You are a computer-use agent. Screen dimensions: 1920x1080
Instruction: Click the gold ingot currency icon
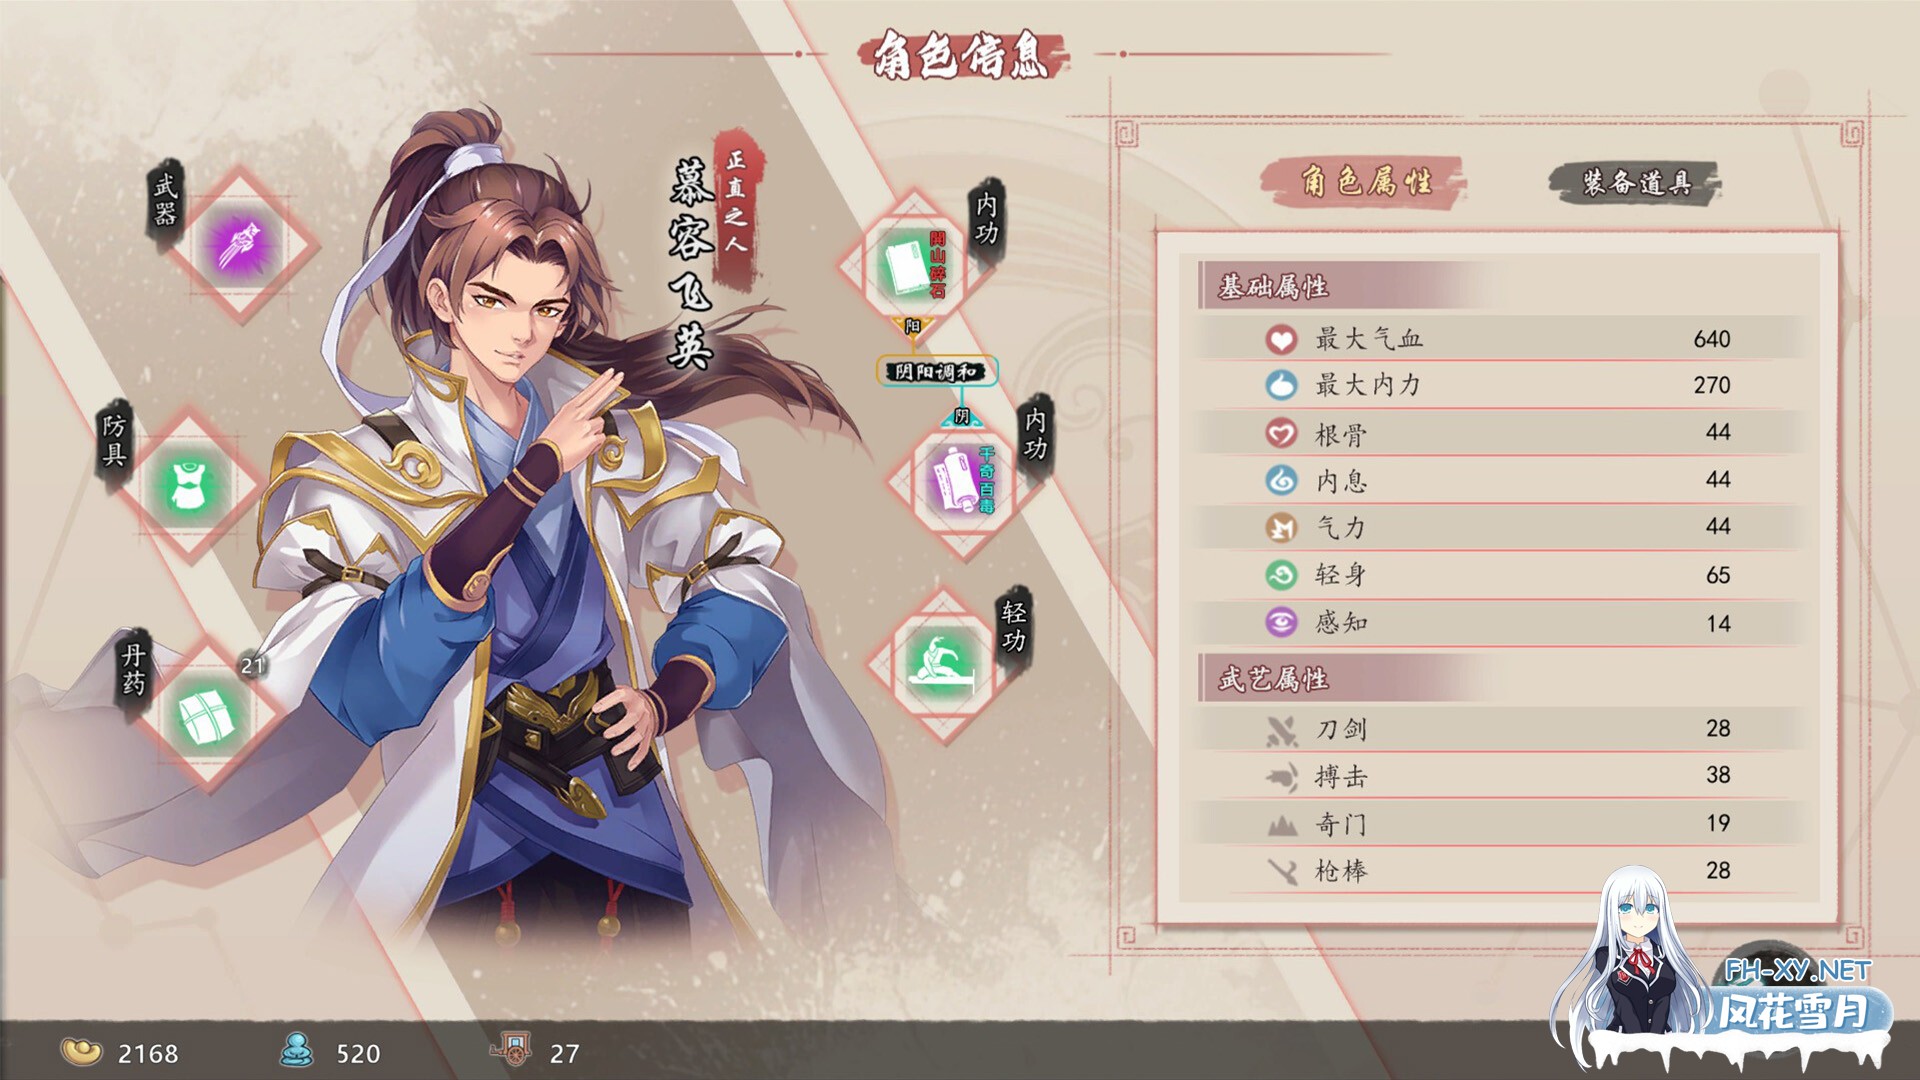pos(82,1050)
